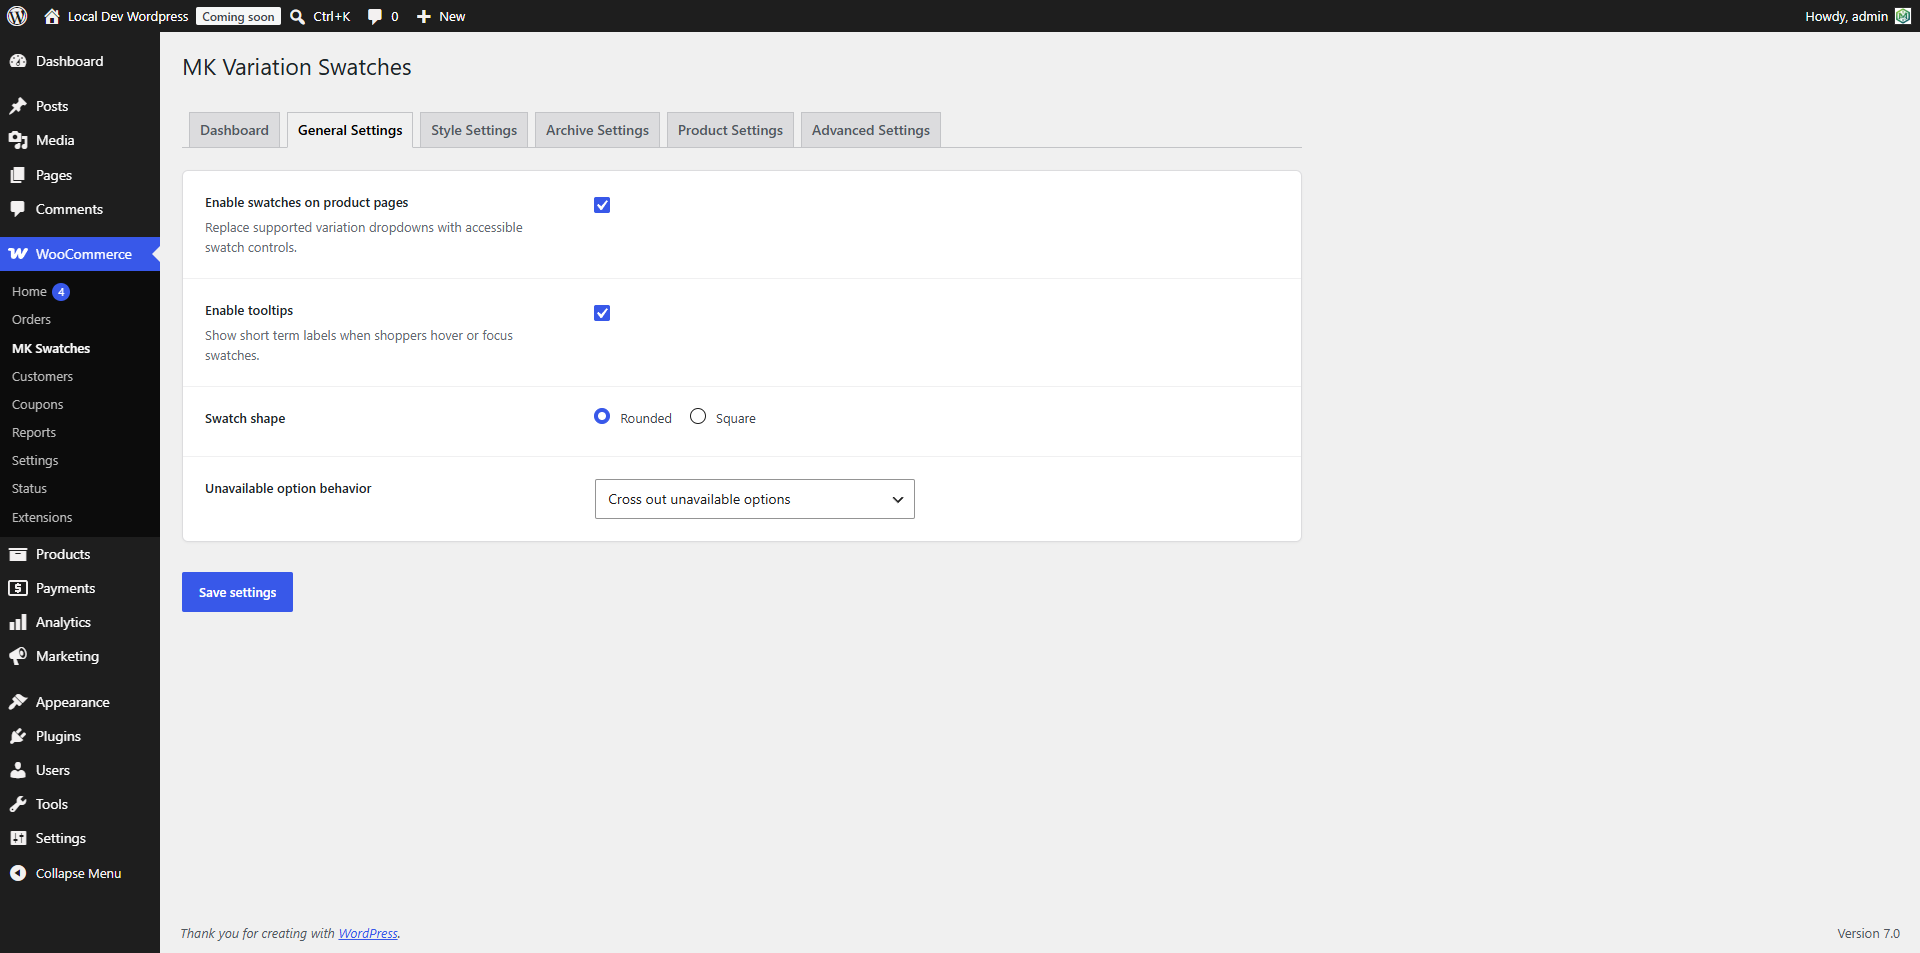
Task: Click the Media icon in sidebar
Action: point(18,140)
